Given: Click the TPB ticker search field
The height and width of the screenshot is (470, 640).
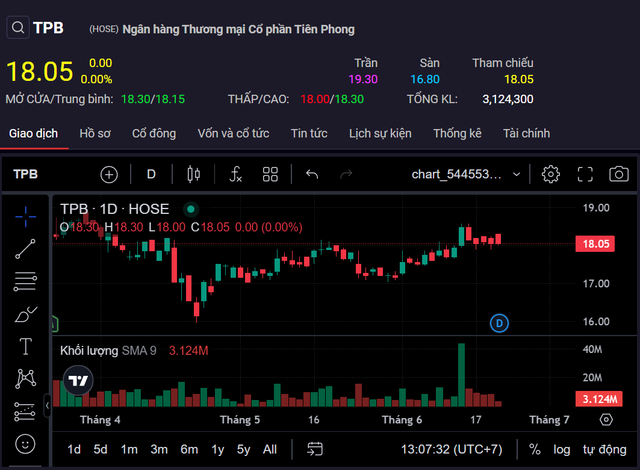Looking at the screenshot, I should pos(48,28).
